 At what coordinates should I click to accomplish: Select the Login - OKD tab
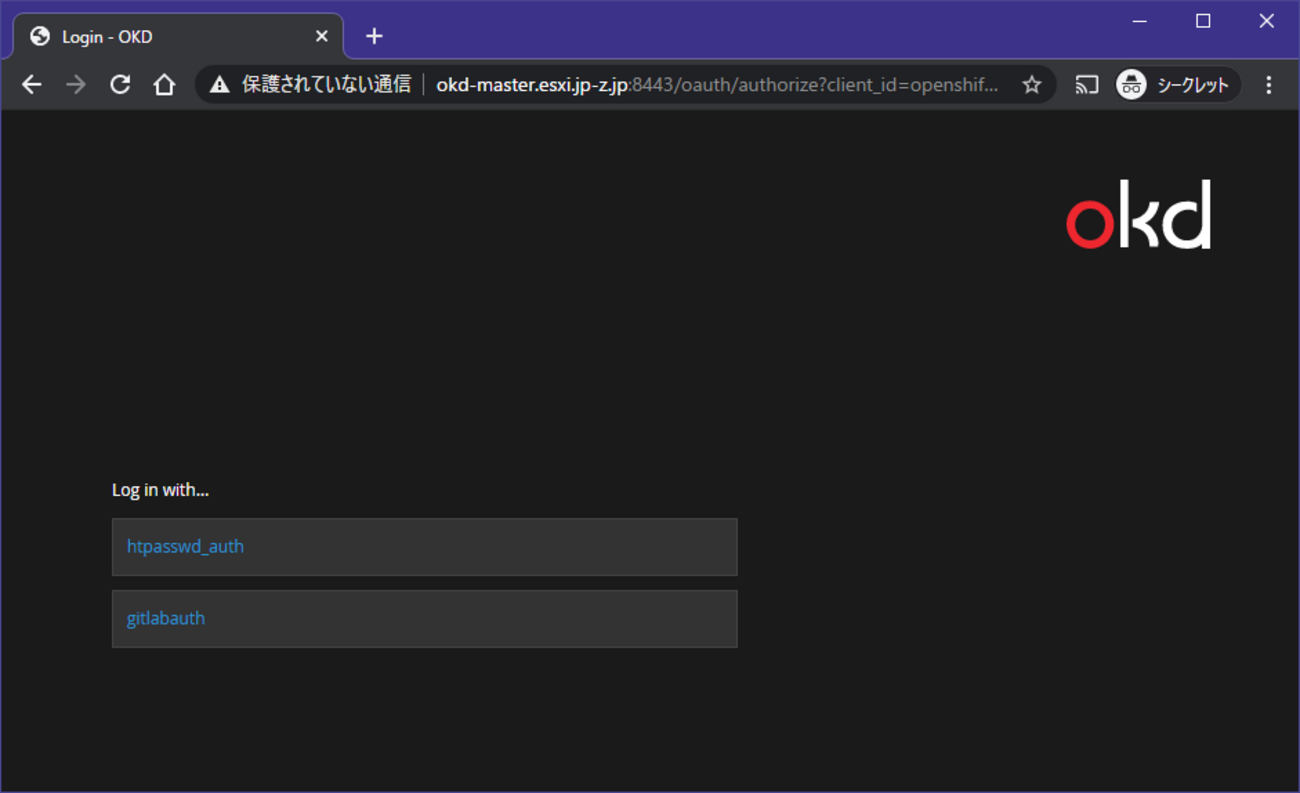pyautogui.click(x=179, y=36)
